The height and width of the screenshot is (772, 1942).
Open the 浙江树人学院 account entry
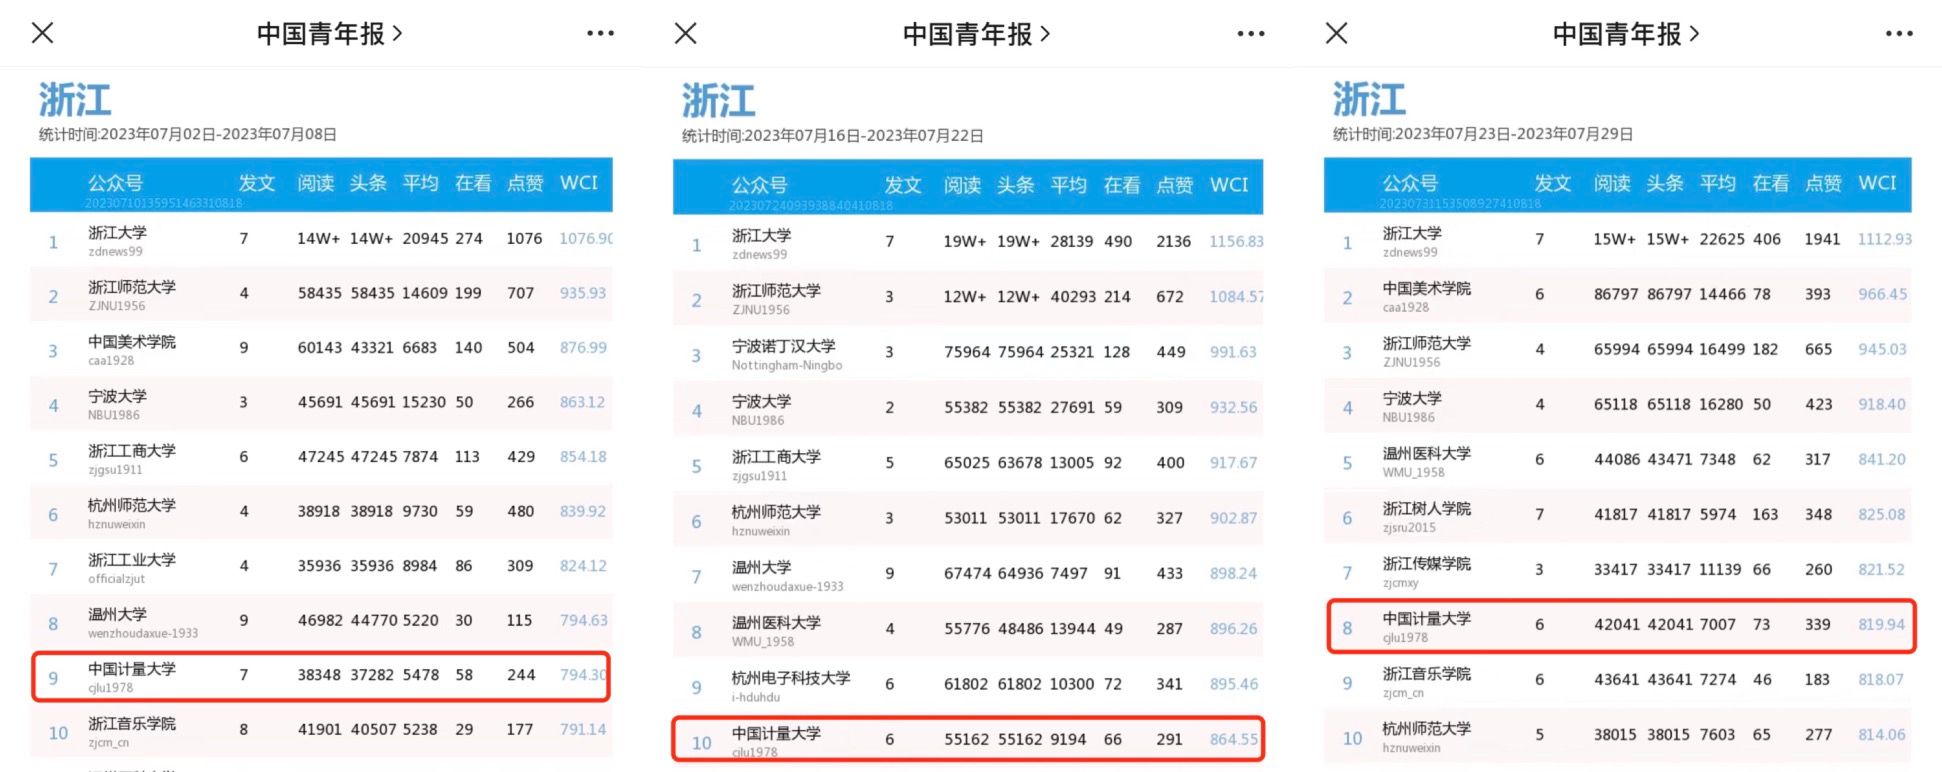point(1426,509)
